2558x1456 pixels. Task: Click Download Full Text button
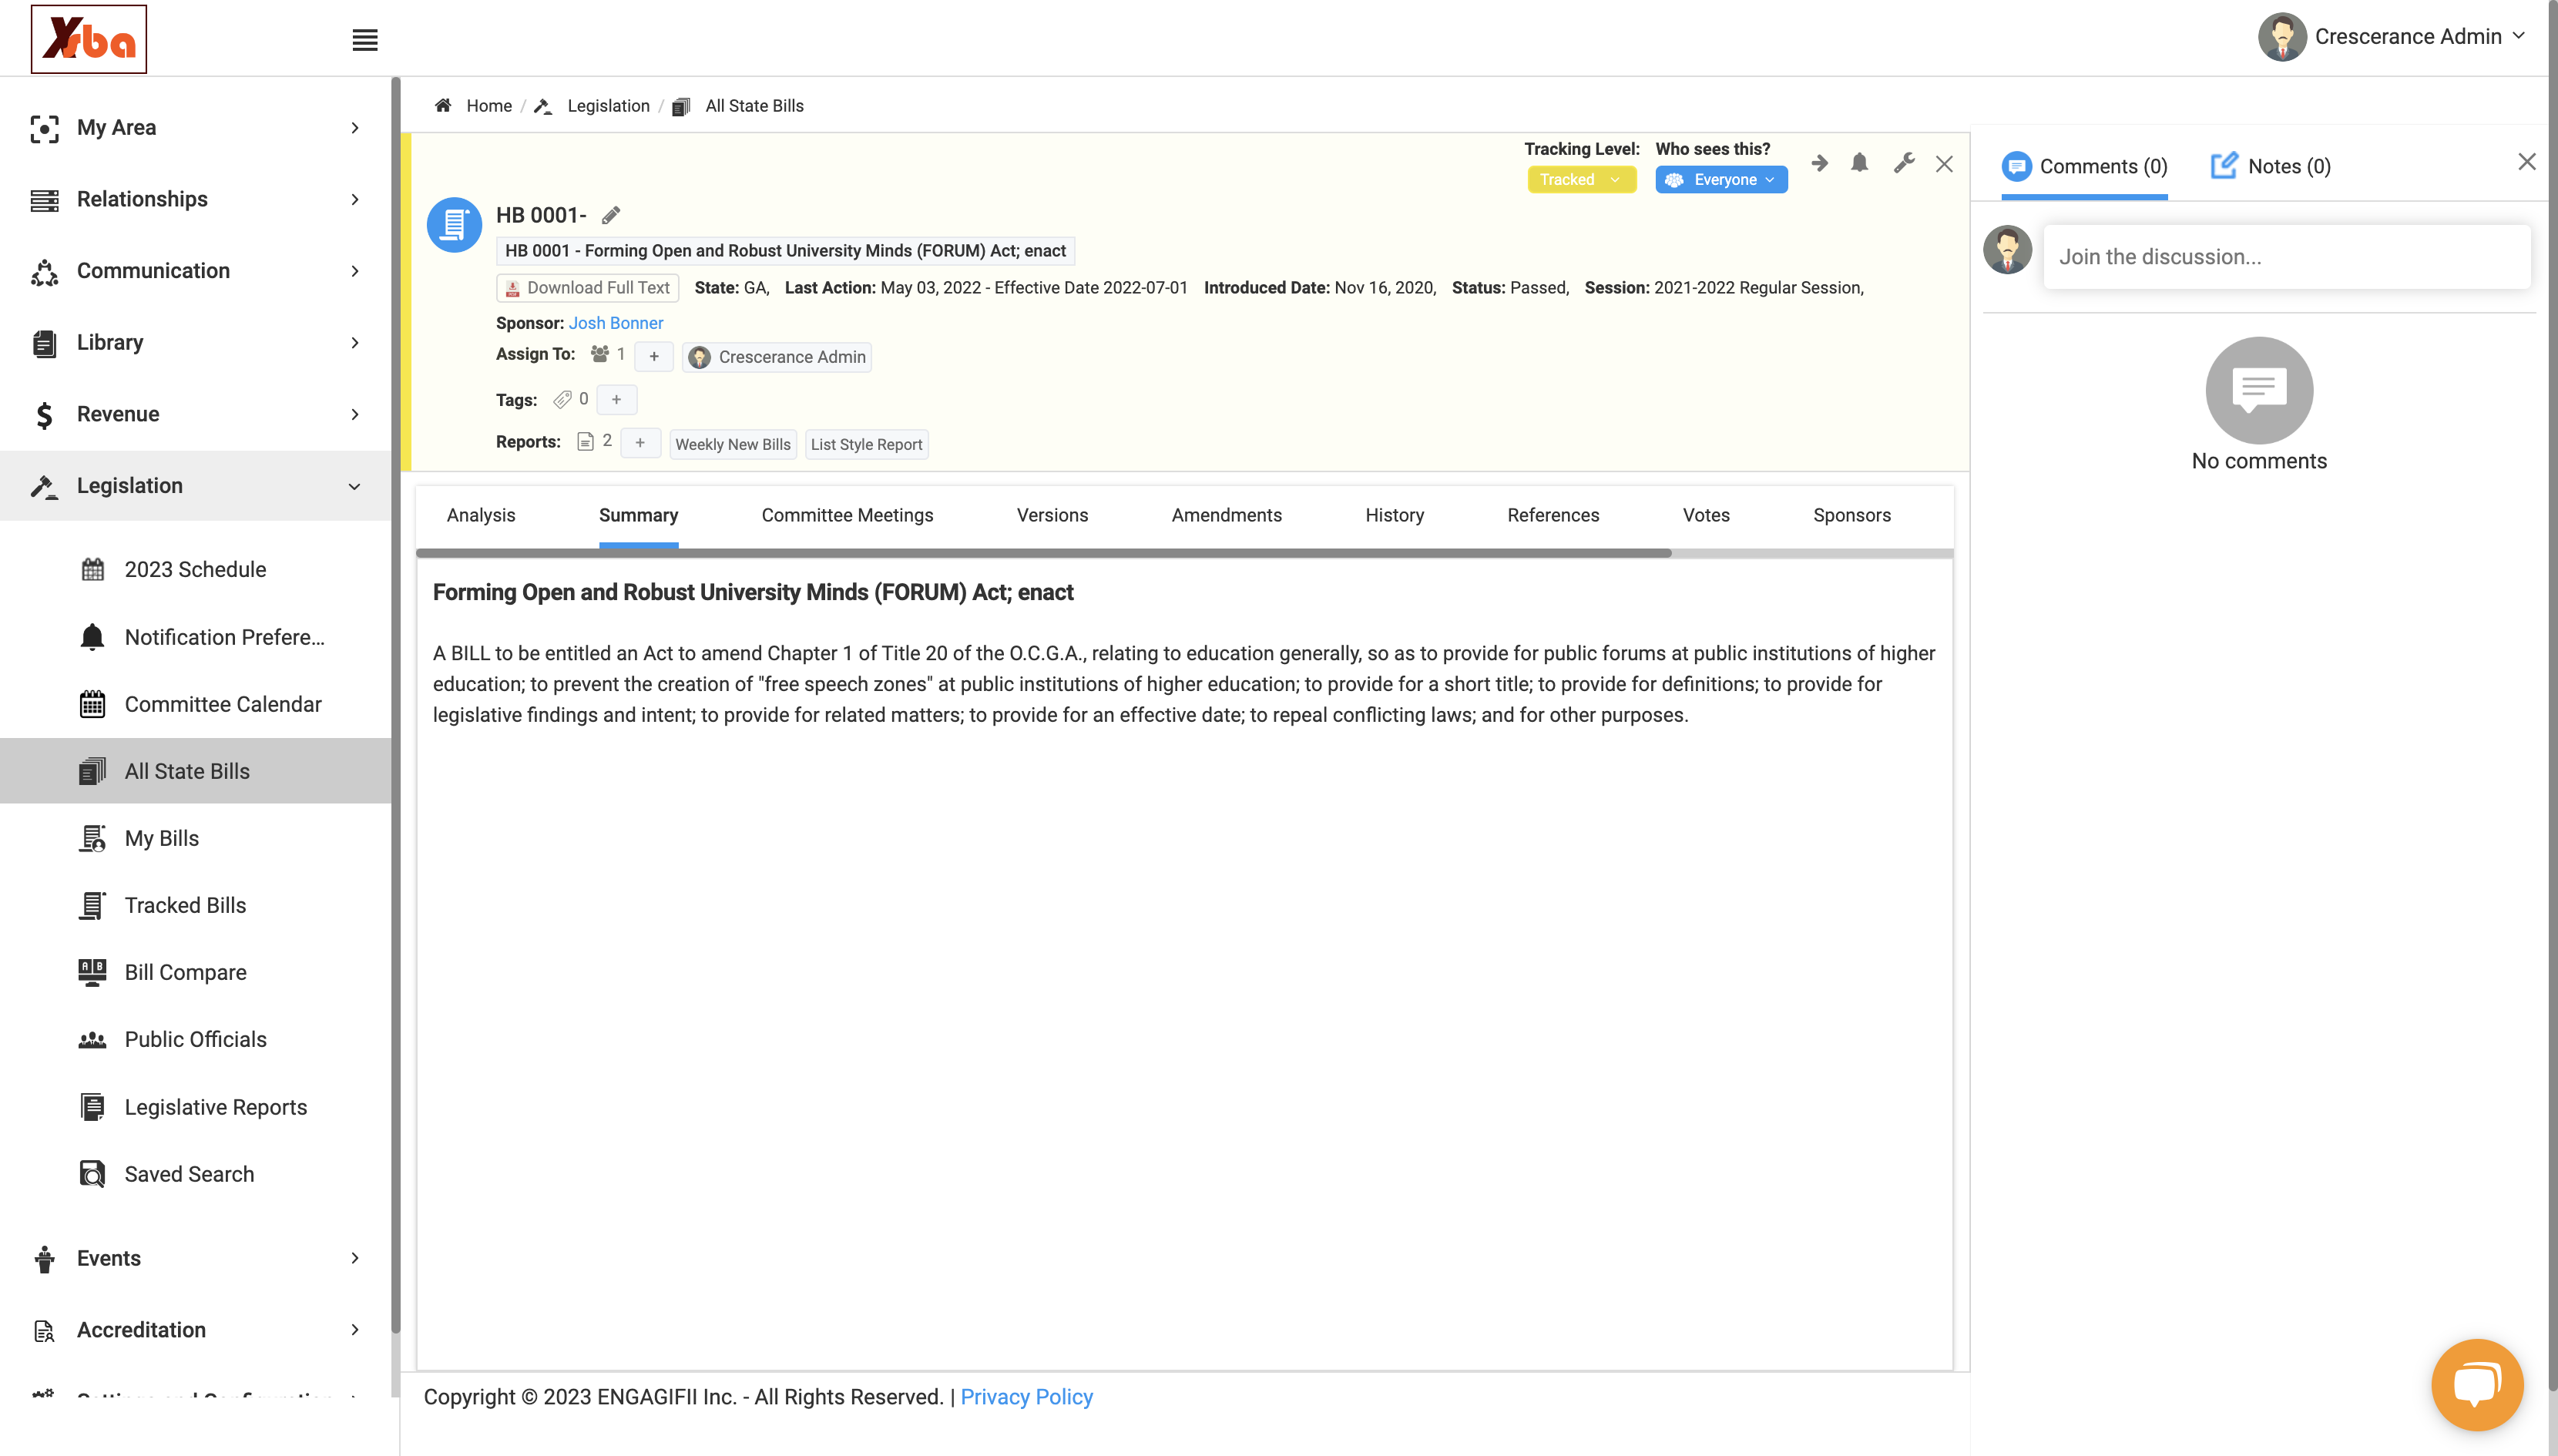(588, 288)
